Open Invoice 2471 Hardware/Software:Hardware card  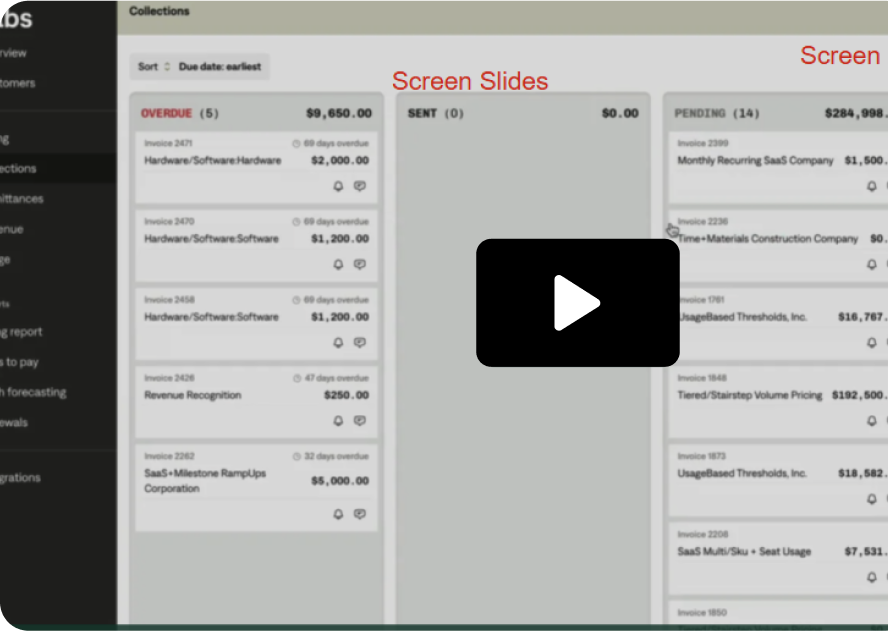point(256,168)
